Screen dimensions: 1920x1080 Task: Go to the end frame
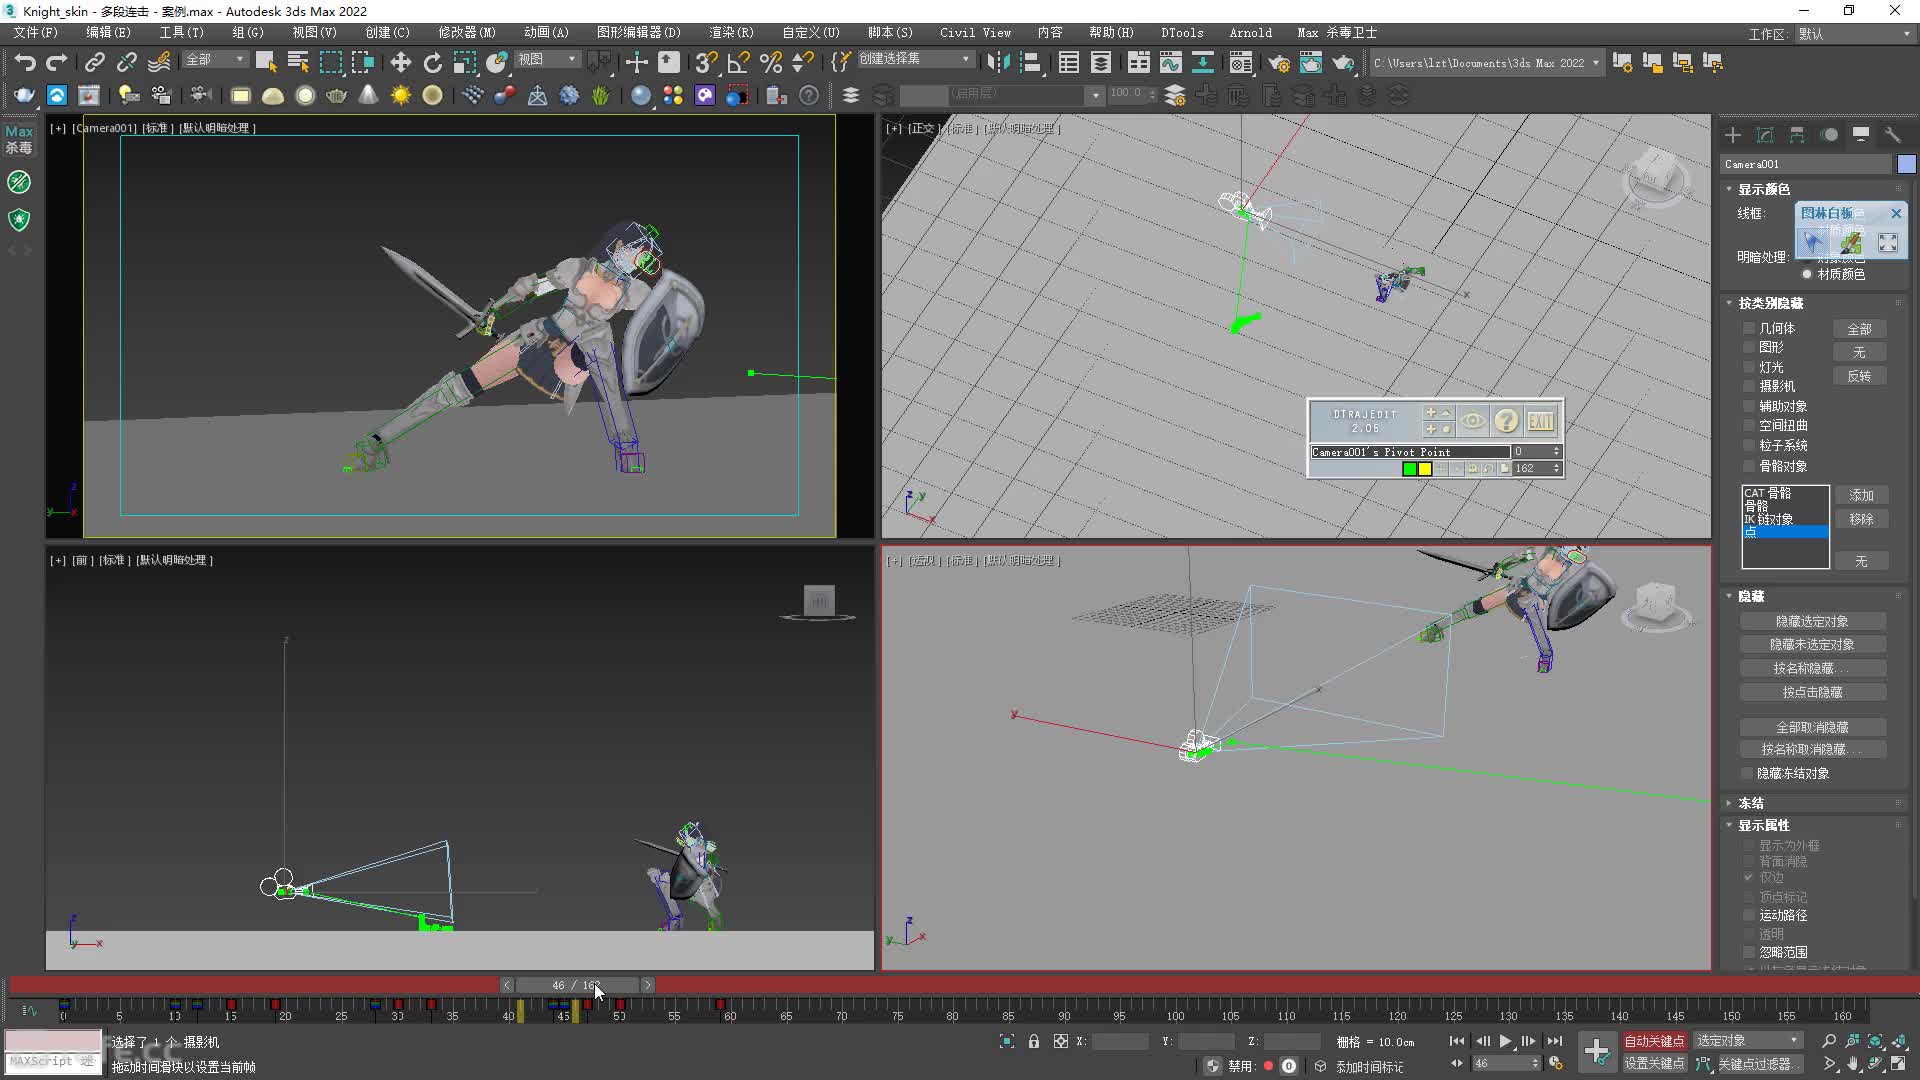[x=1554, y=1041]
